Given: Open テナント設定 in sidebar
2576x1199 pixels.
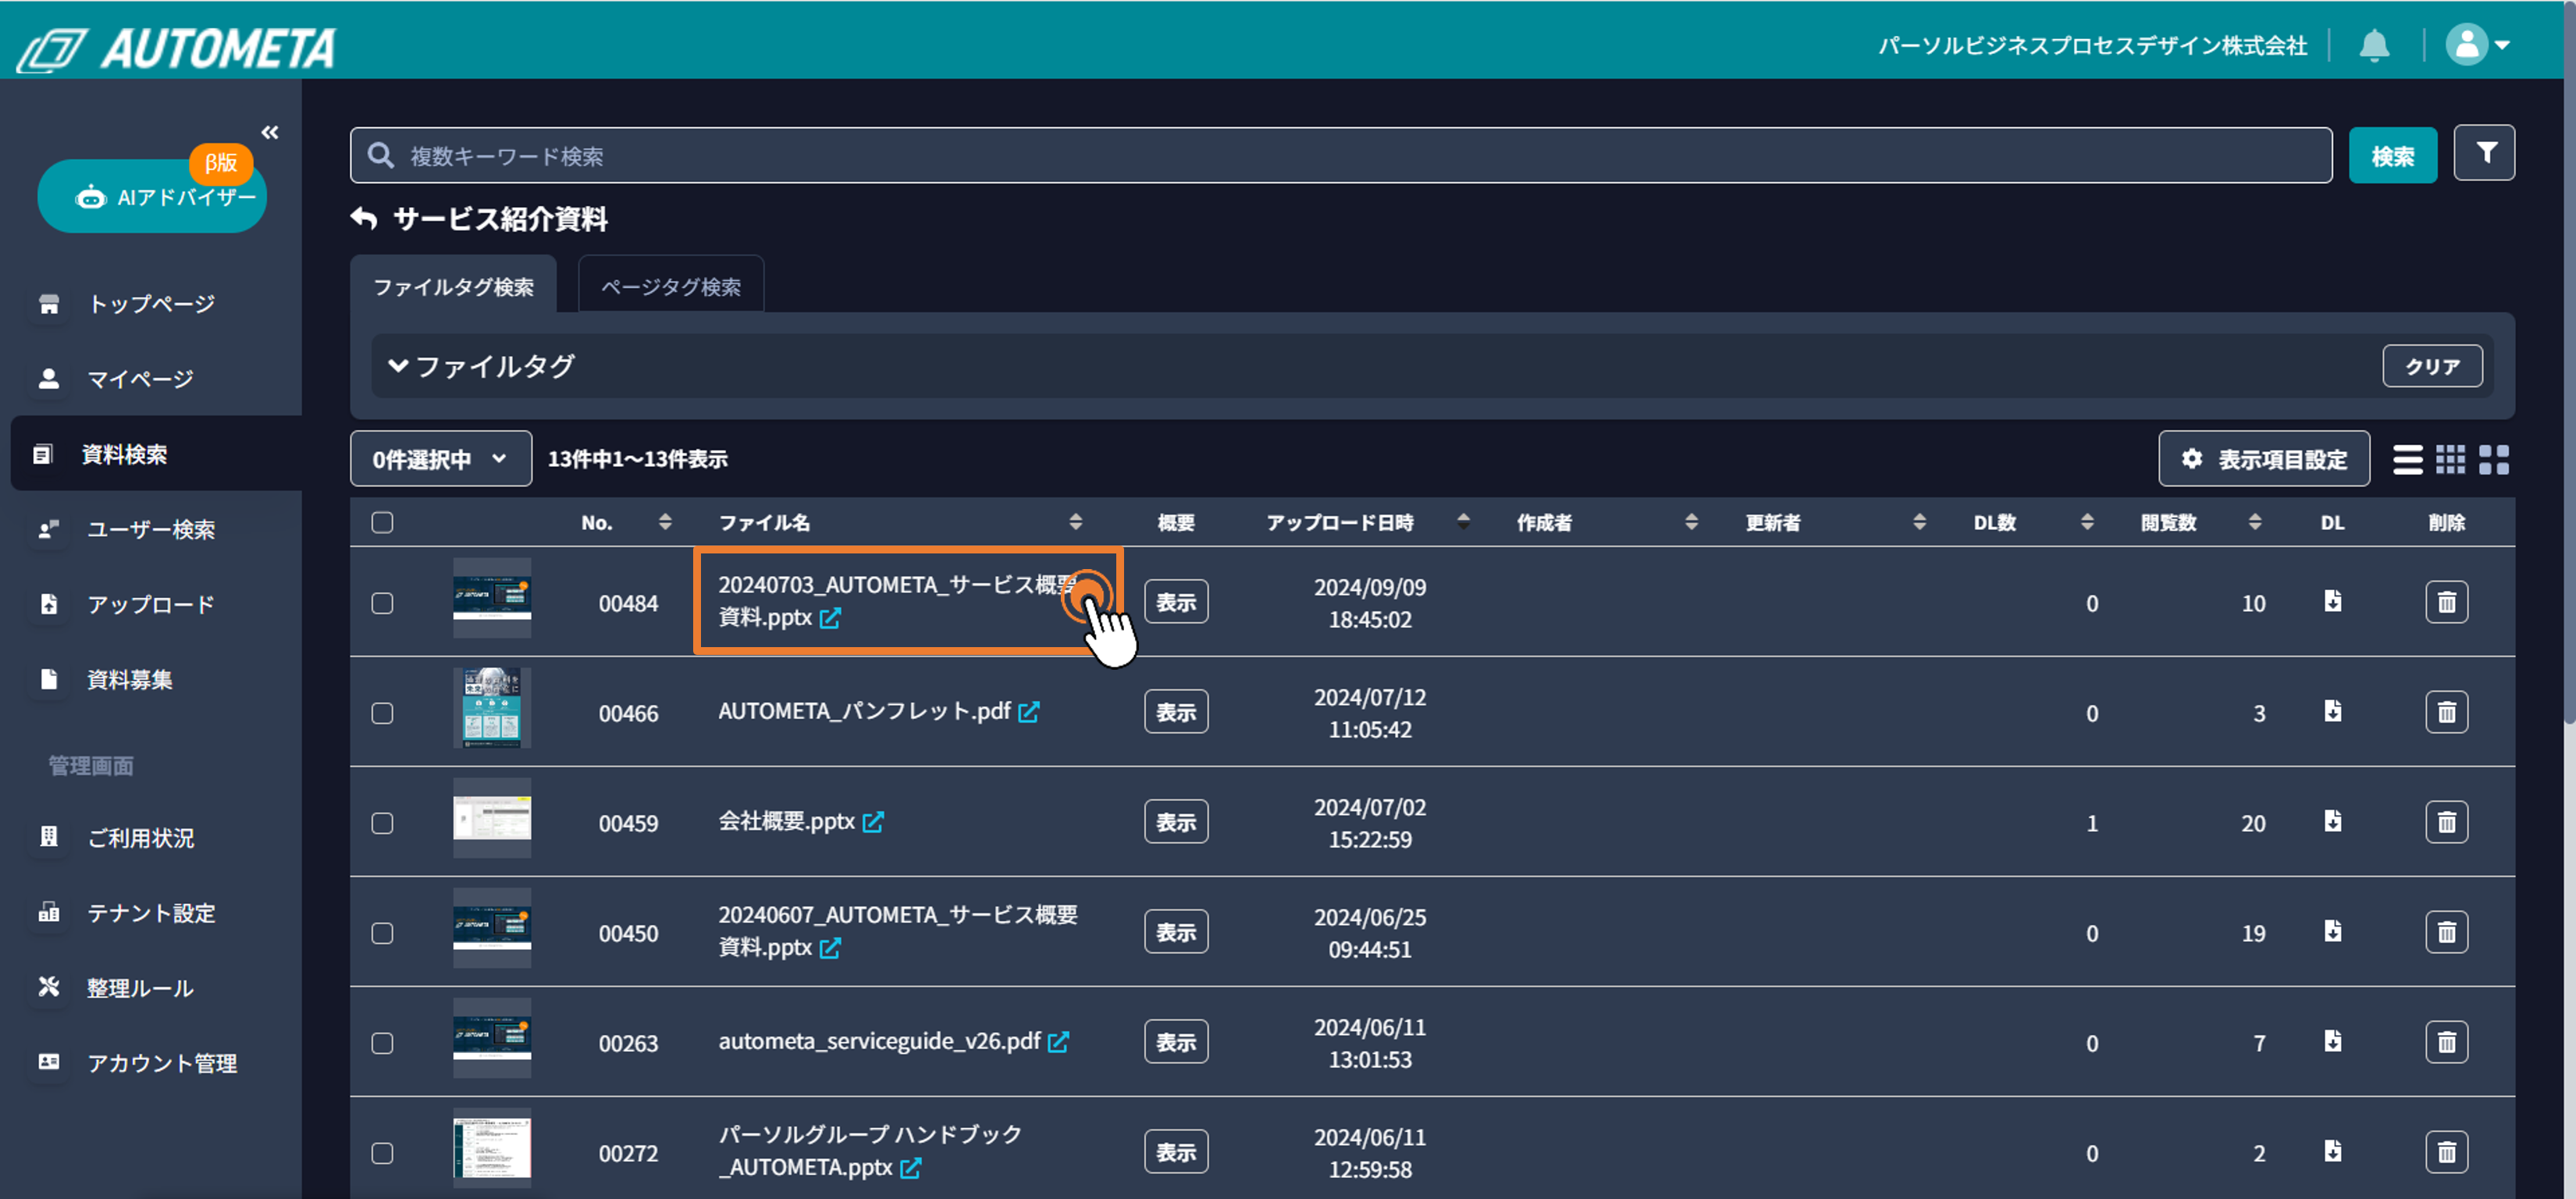Looking at the screenshot, I should tap(151, 912).
